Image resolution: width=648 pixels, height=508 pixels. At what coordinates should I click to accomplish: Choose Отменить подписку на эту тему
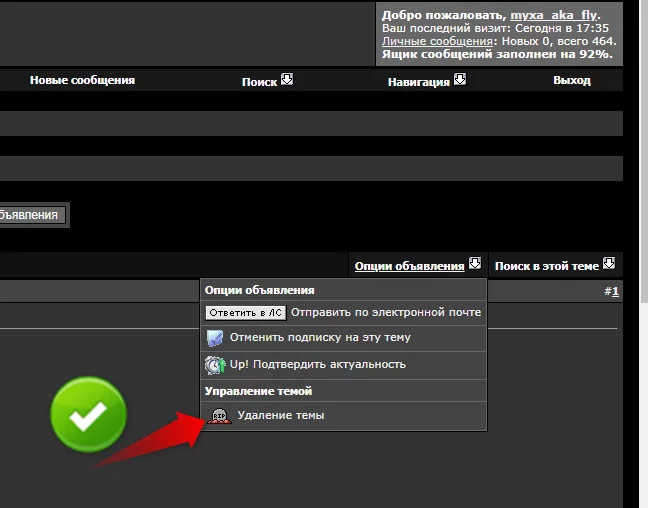pyautogui.click(x=320, y=338)
